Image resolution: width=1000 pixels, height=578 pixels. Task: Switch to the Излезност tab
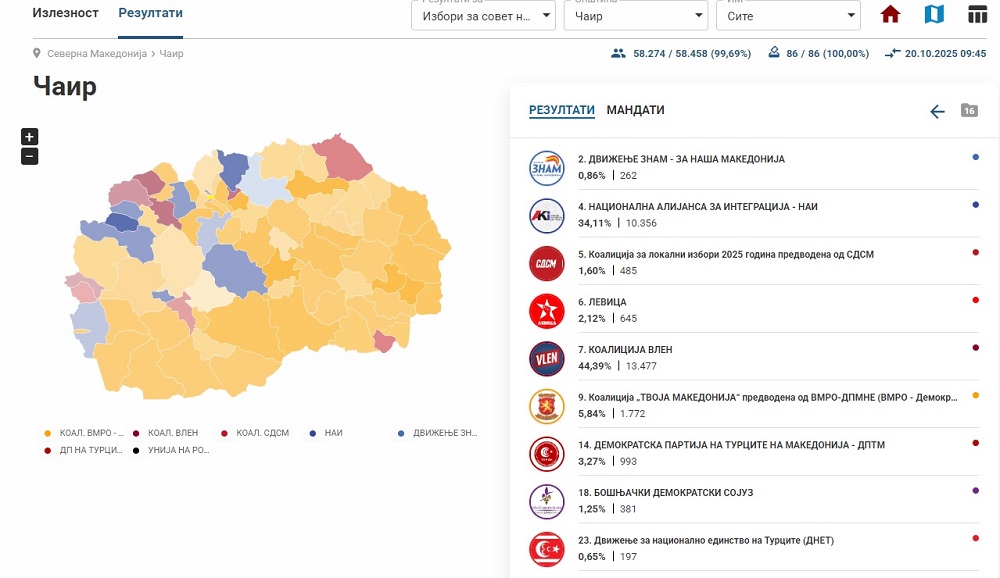66,13
